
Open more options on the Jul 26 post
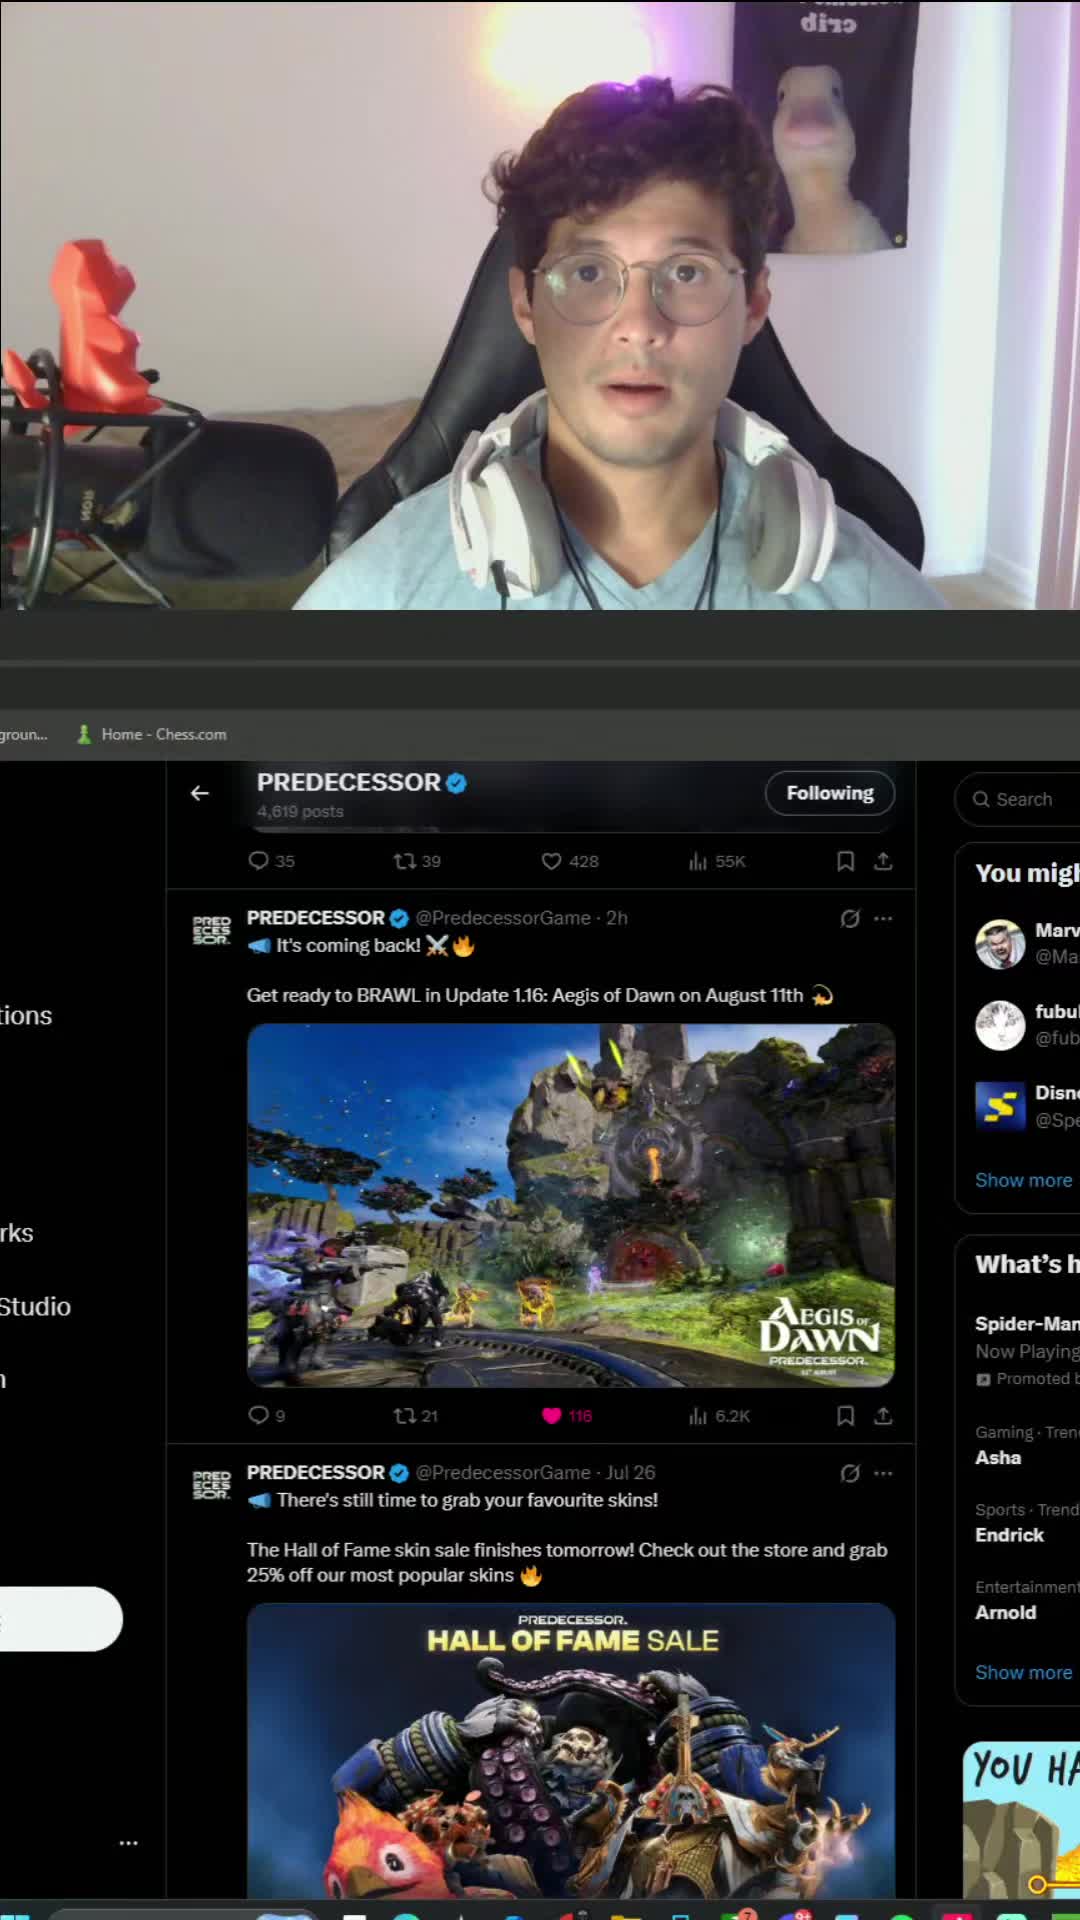(883, 1473)
